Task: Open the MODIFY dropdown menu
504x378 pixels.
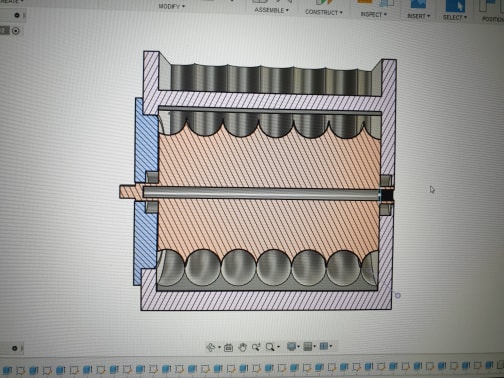Action: coord(171,6)
